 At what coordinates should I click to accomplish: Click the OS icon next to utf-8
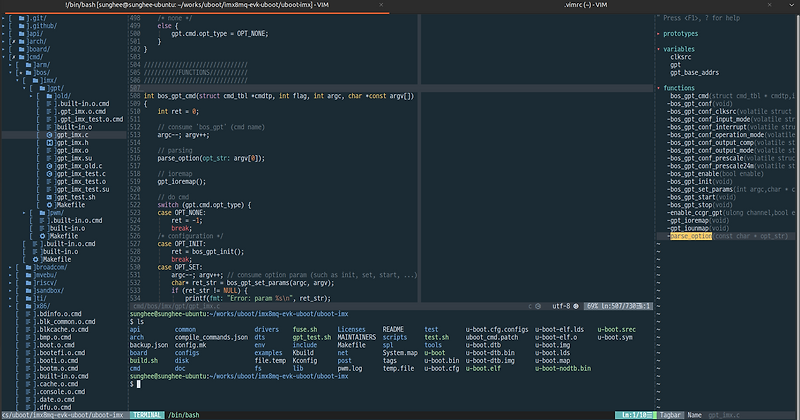(576, 307)
